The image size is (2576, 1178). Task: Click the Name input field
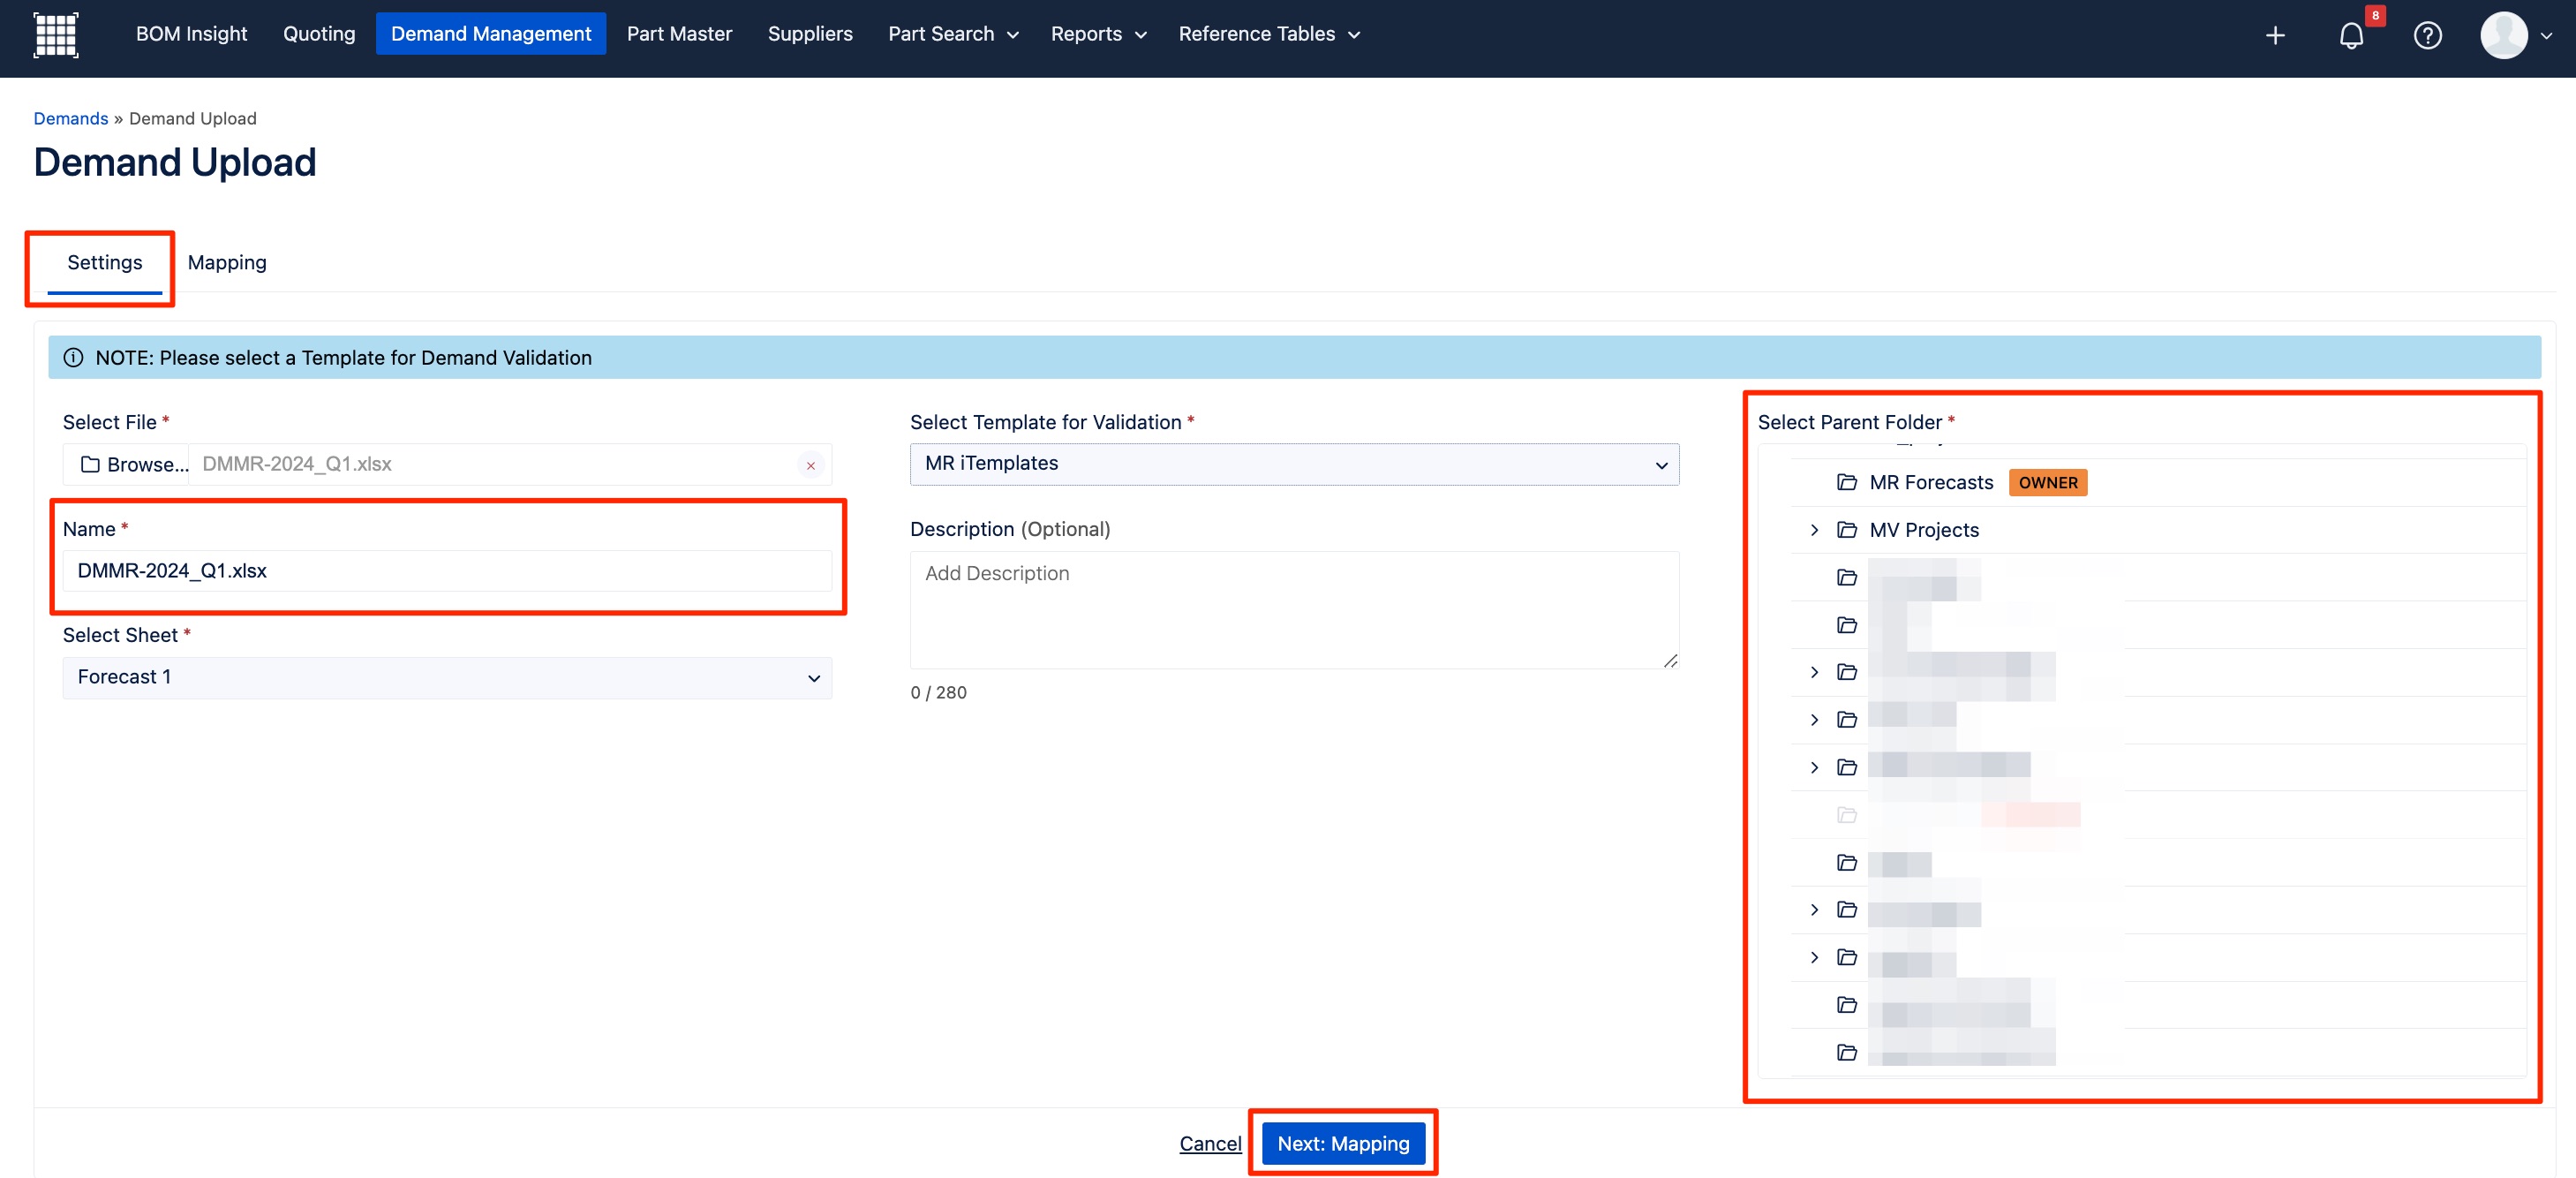coord(447,571)
